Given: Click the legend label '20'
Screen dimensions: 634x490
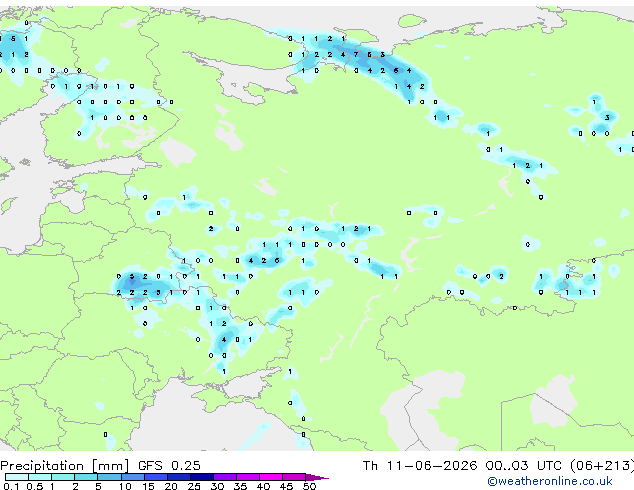Looking at the screenshot, I should [x=171, y=486].
